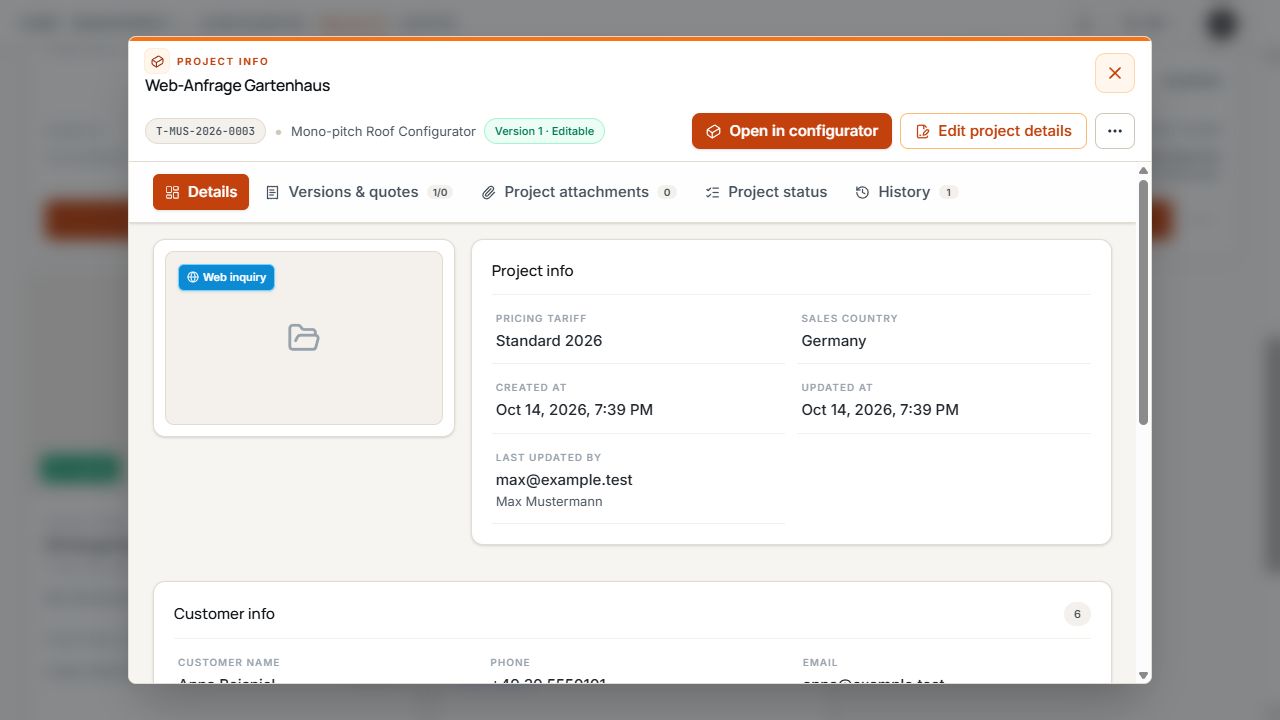Click the folder placeholder icon in thumbnail
1280x720 pixels.
tap(304, 338)
